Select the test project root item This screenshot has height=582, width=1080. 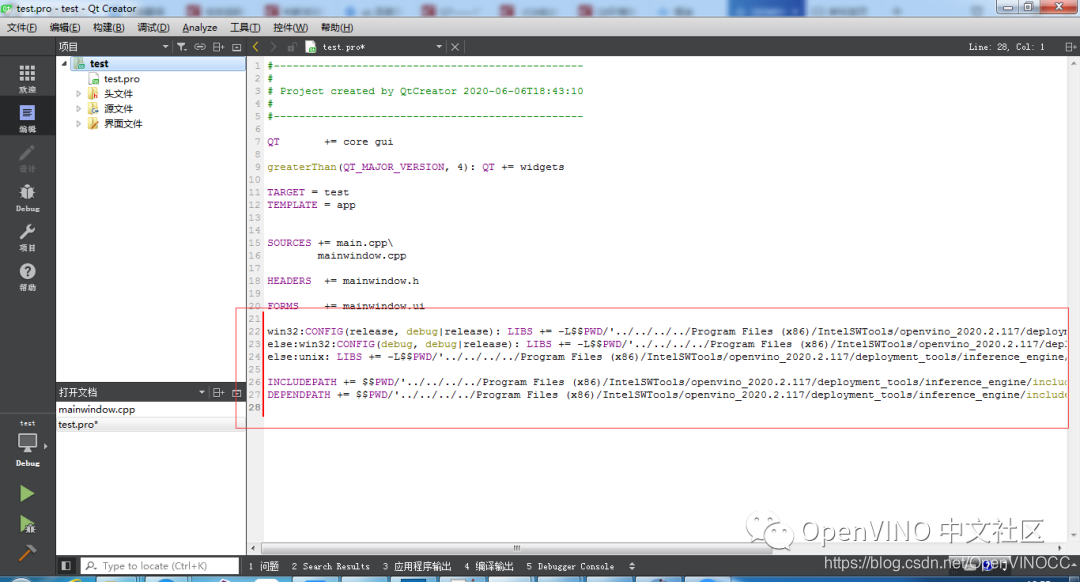pos(98,63)
